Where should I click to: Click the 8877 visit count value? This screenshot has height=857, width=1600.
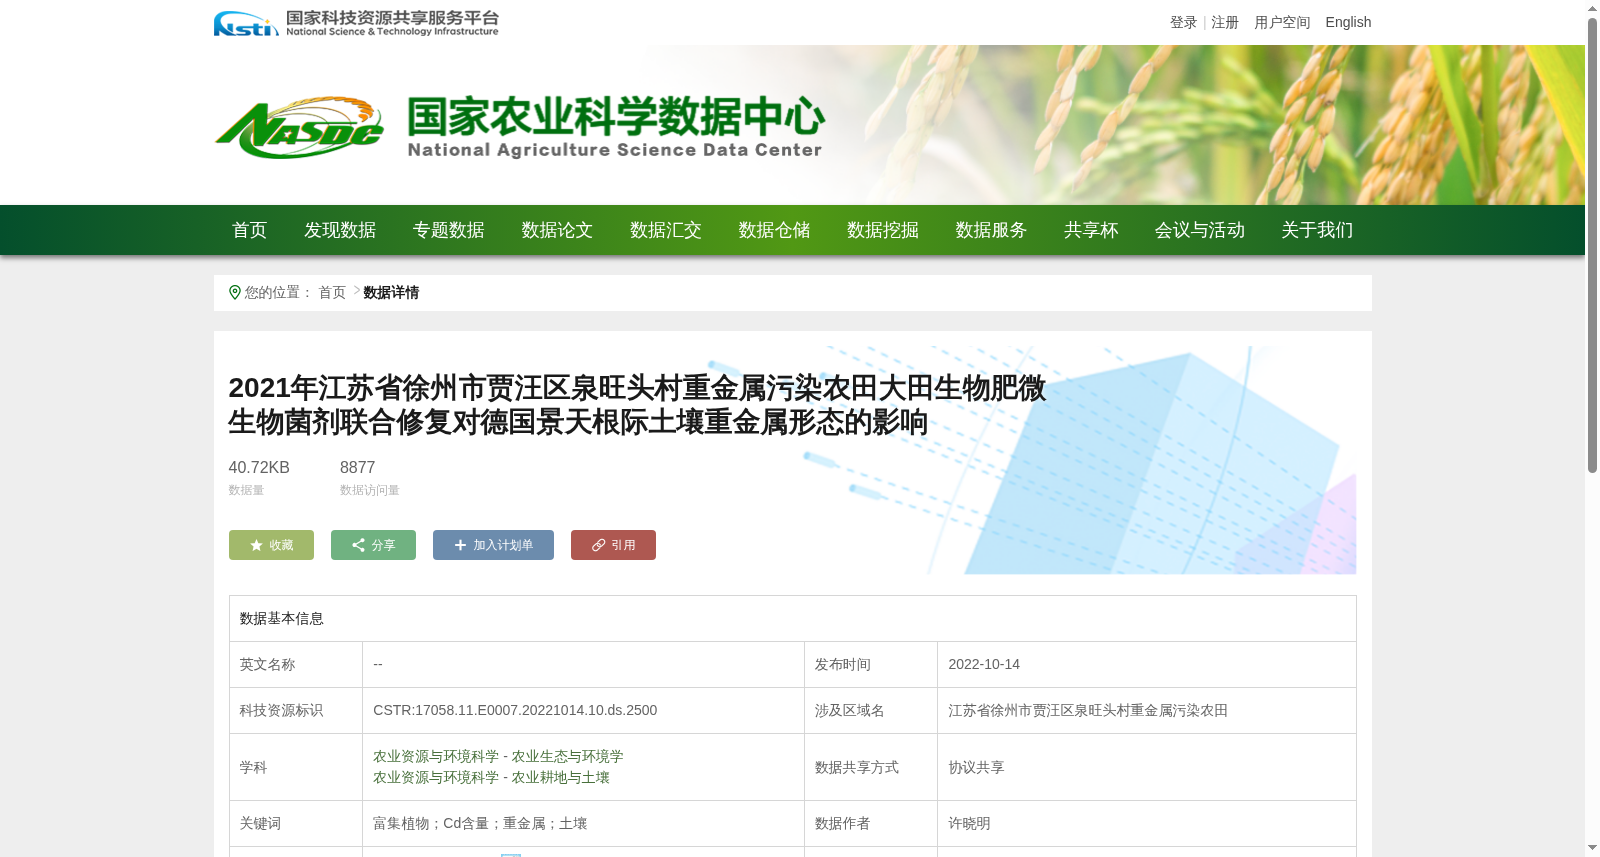[357, 468]
